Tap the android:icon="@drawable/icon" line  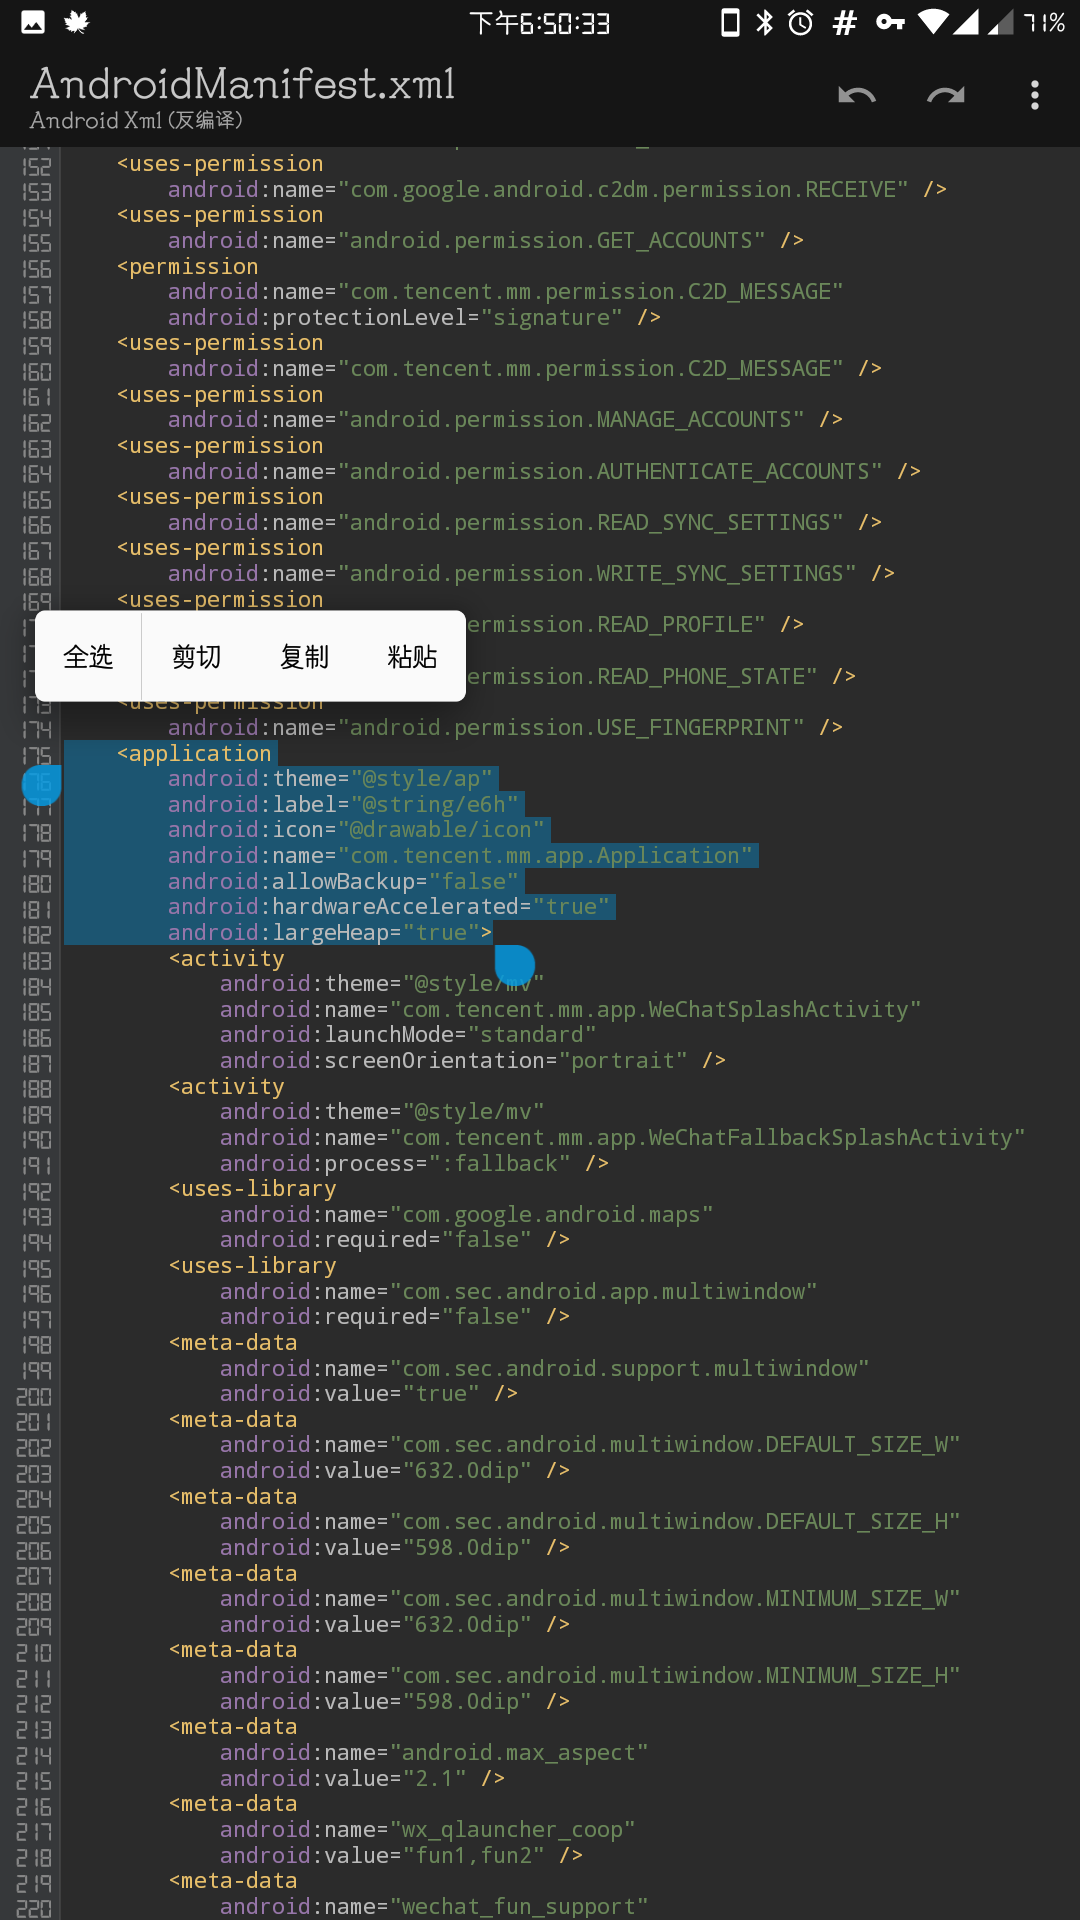(x=357, y=830)
